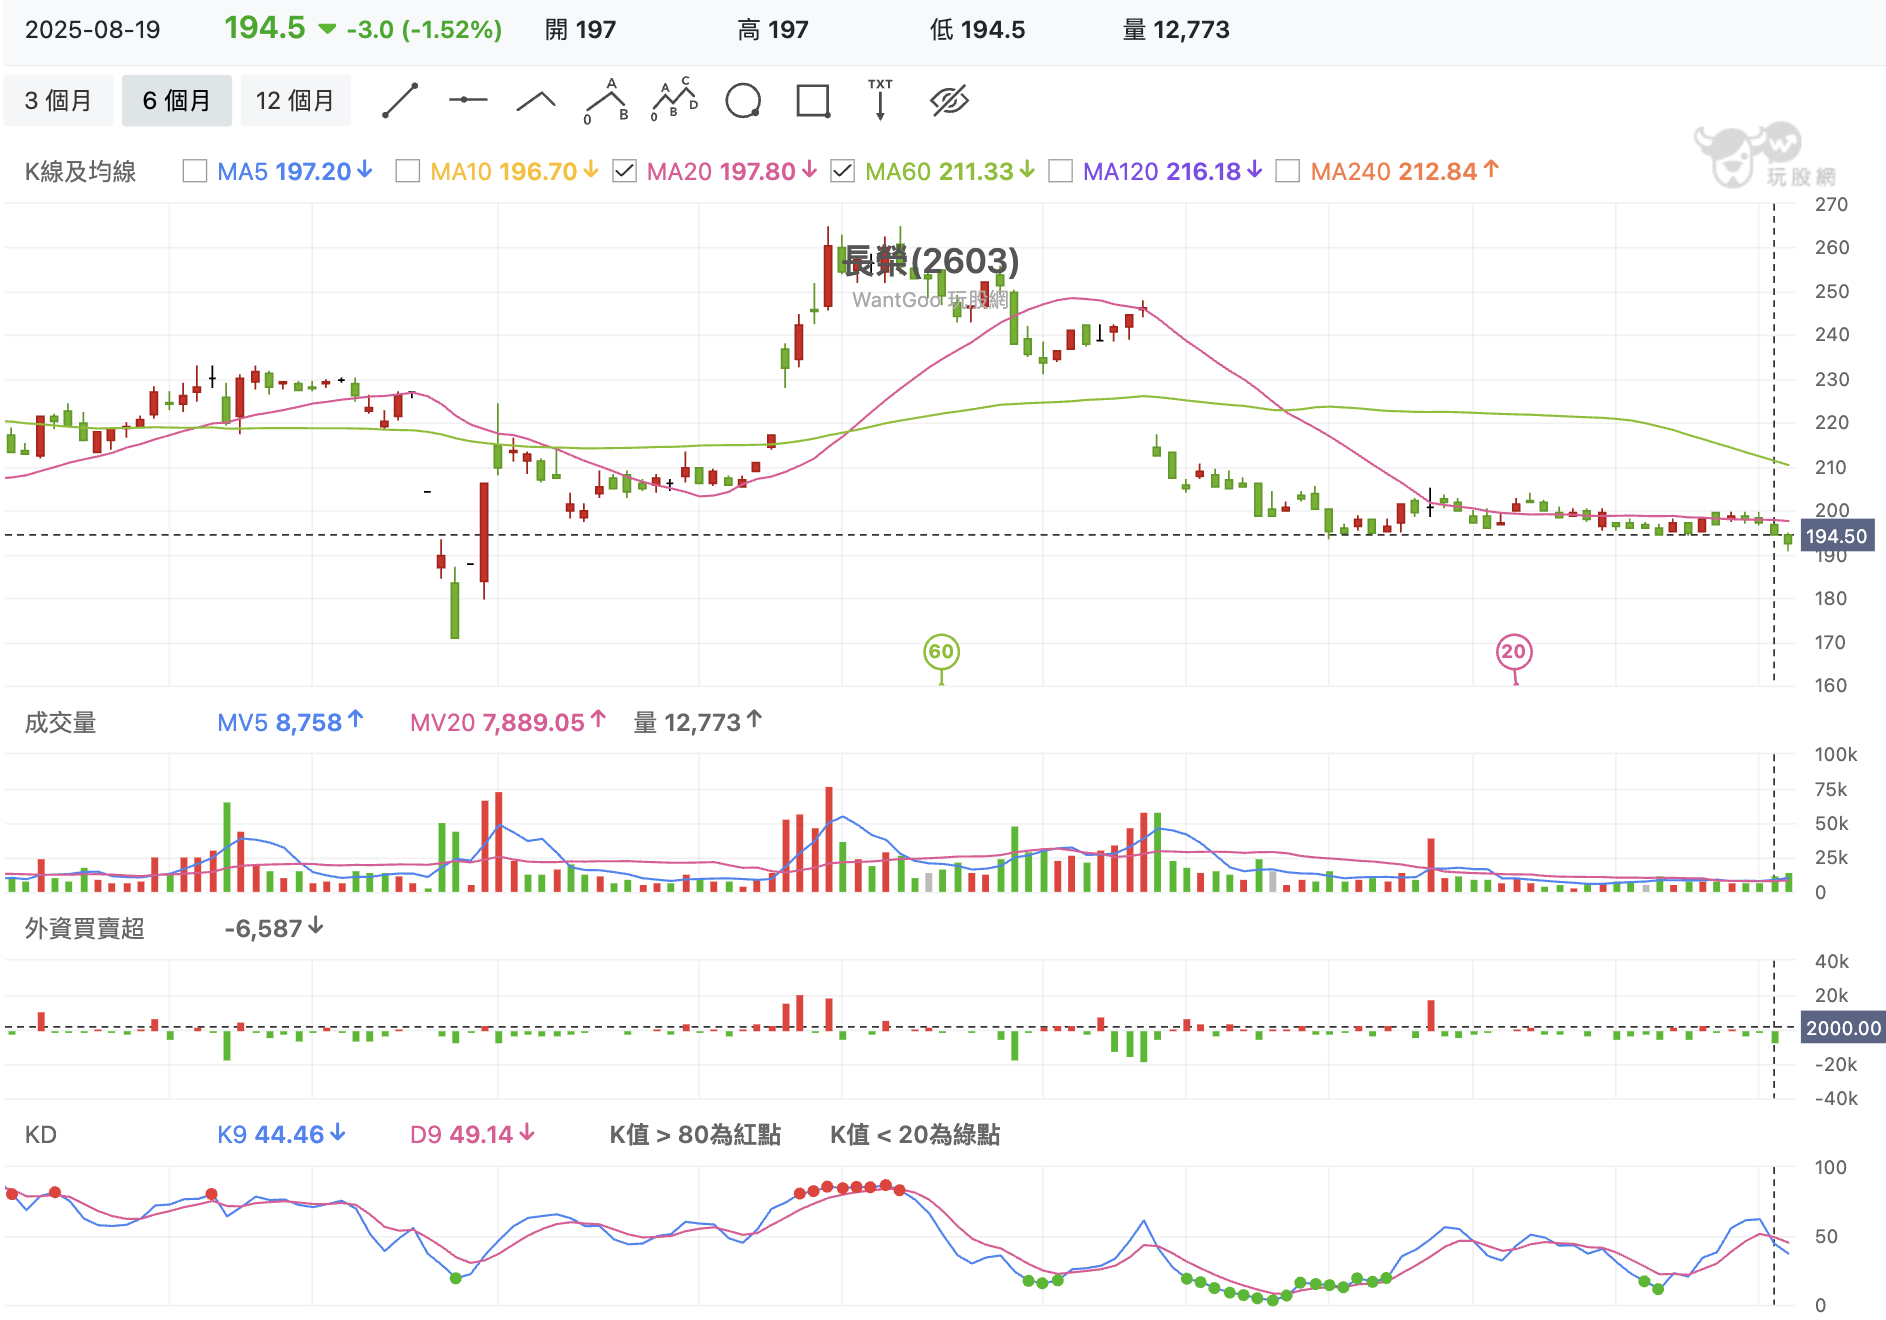The height and width of the screenshot is (1320, 1886).
Task: Uncheck the MA20 moving average
Action: point(624,172)
